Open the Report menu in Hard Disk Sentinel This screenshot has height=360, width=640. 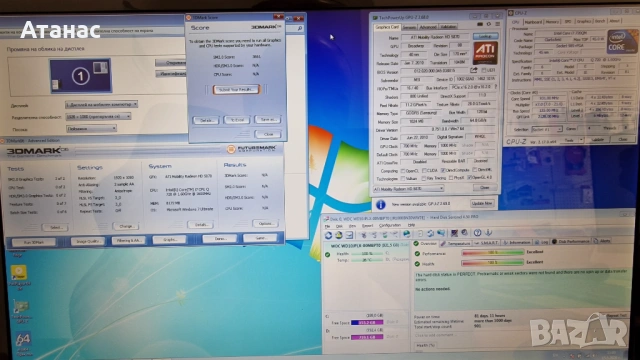[367, 226]
